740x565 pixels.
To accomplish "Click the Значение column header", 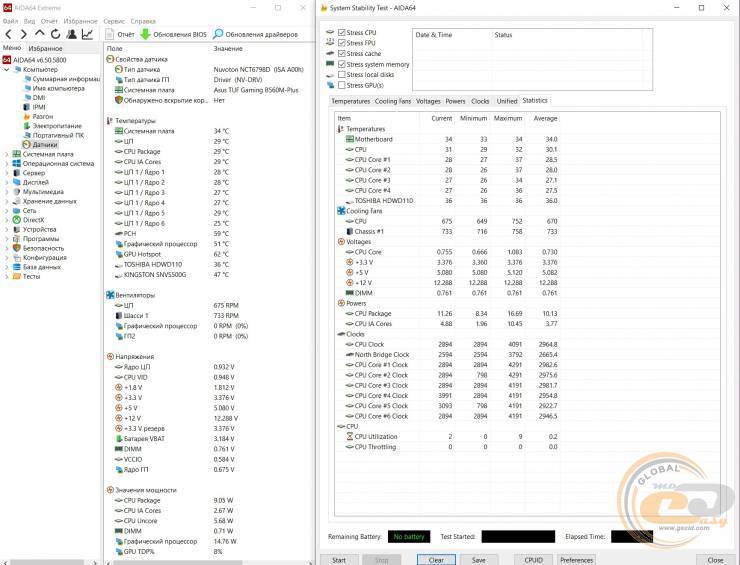I will click(x=228, y=49).
